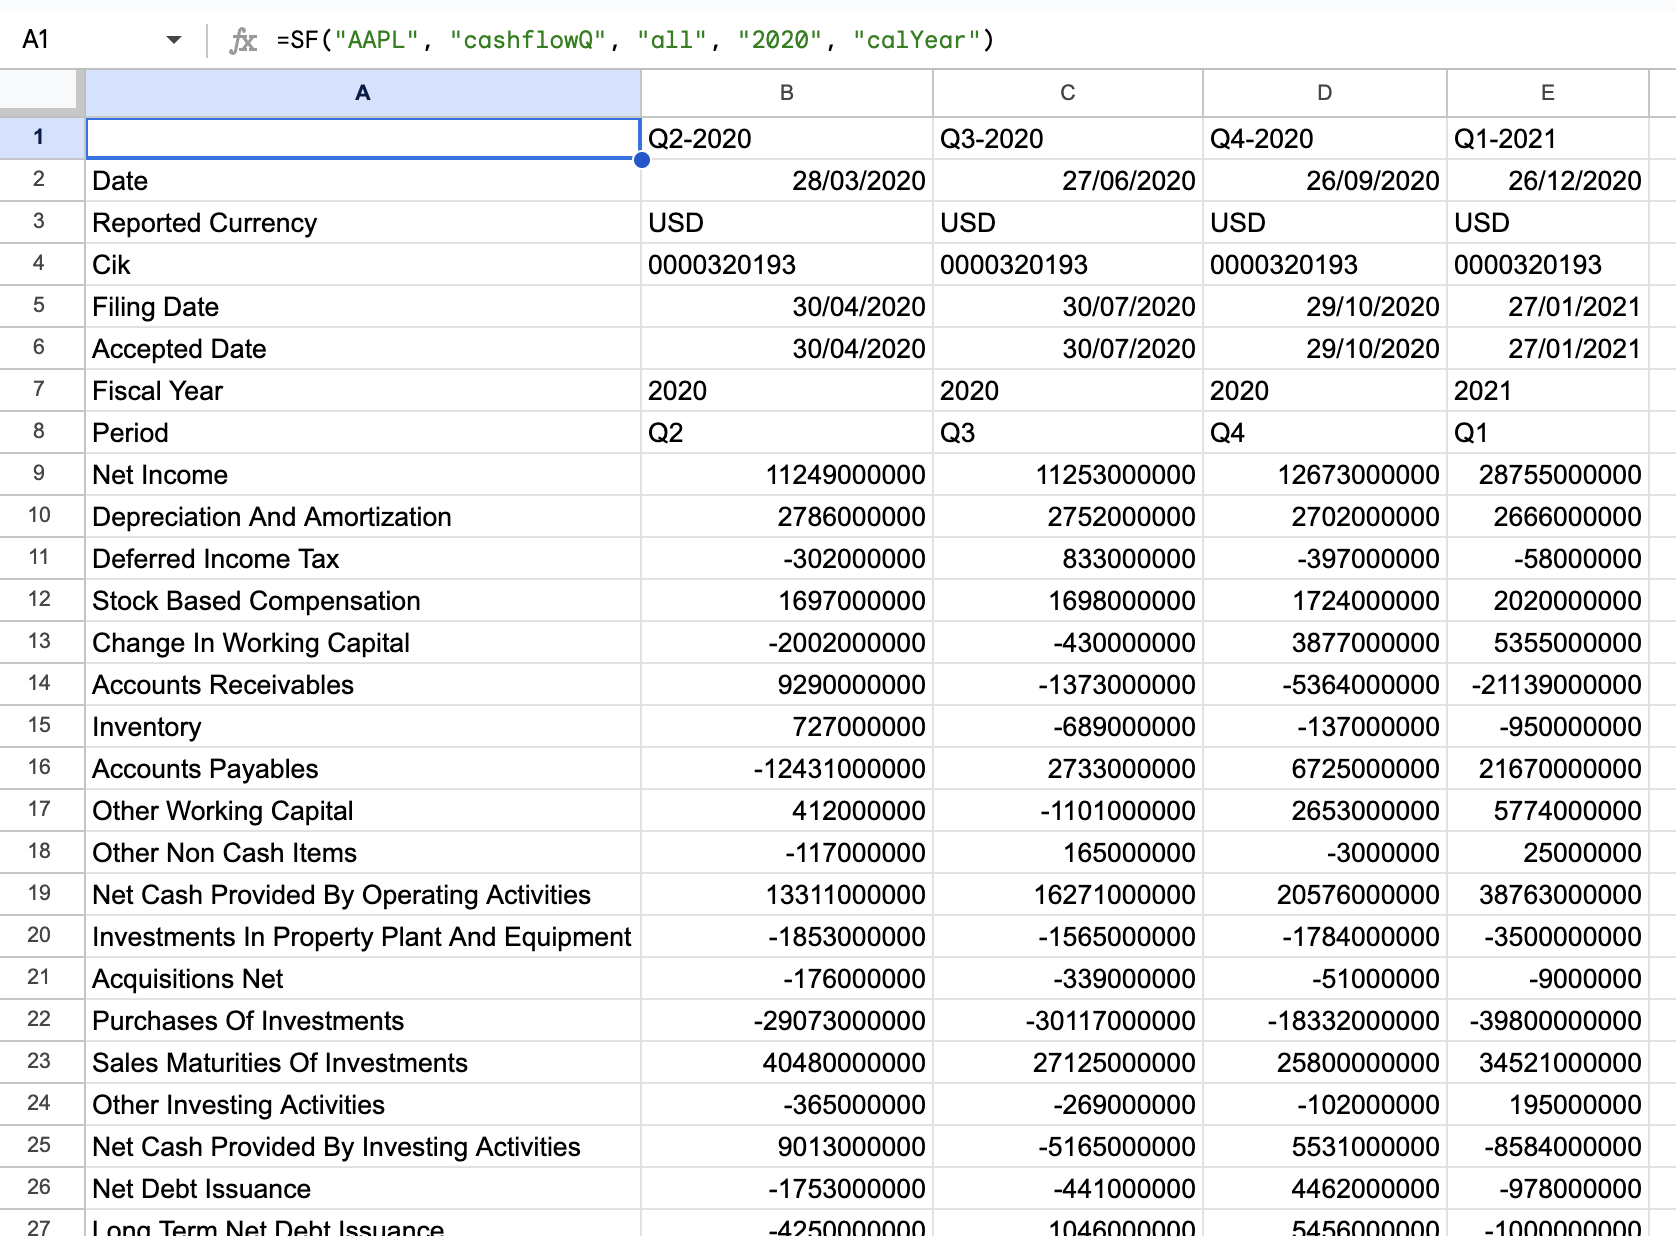Click Inventory value -689000000
Screen dimensions: 1676x1236
tap(1068, 727)
